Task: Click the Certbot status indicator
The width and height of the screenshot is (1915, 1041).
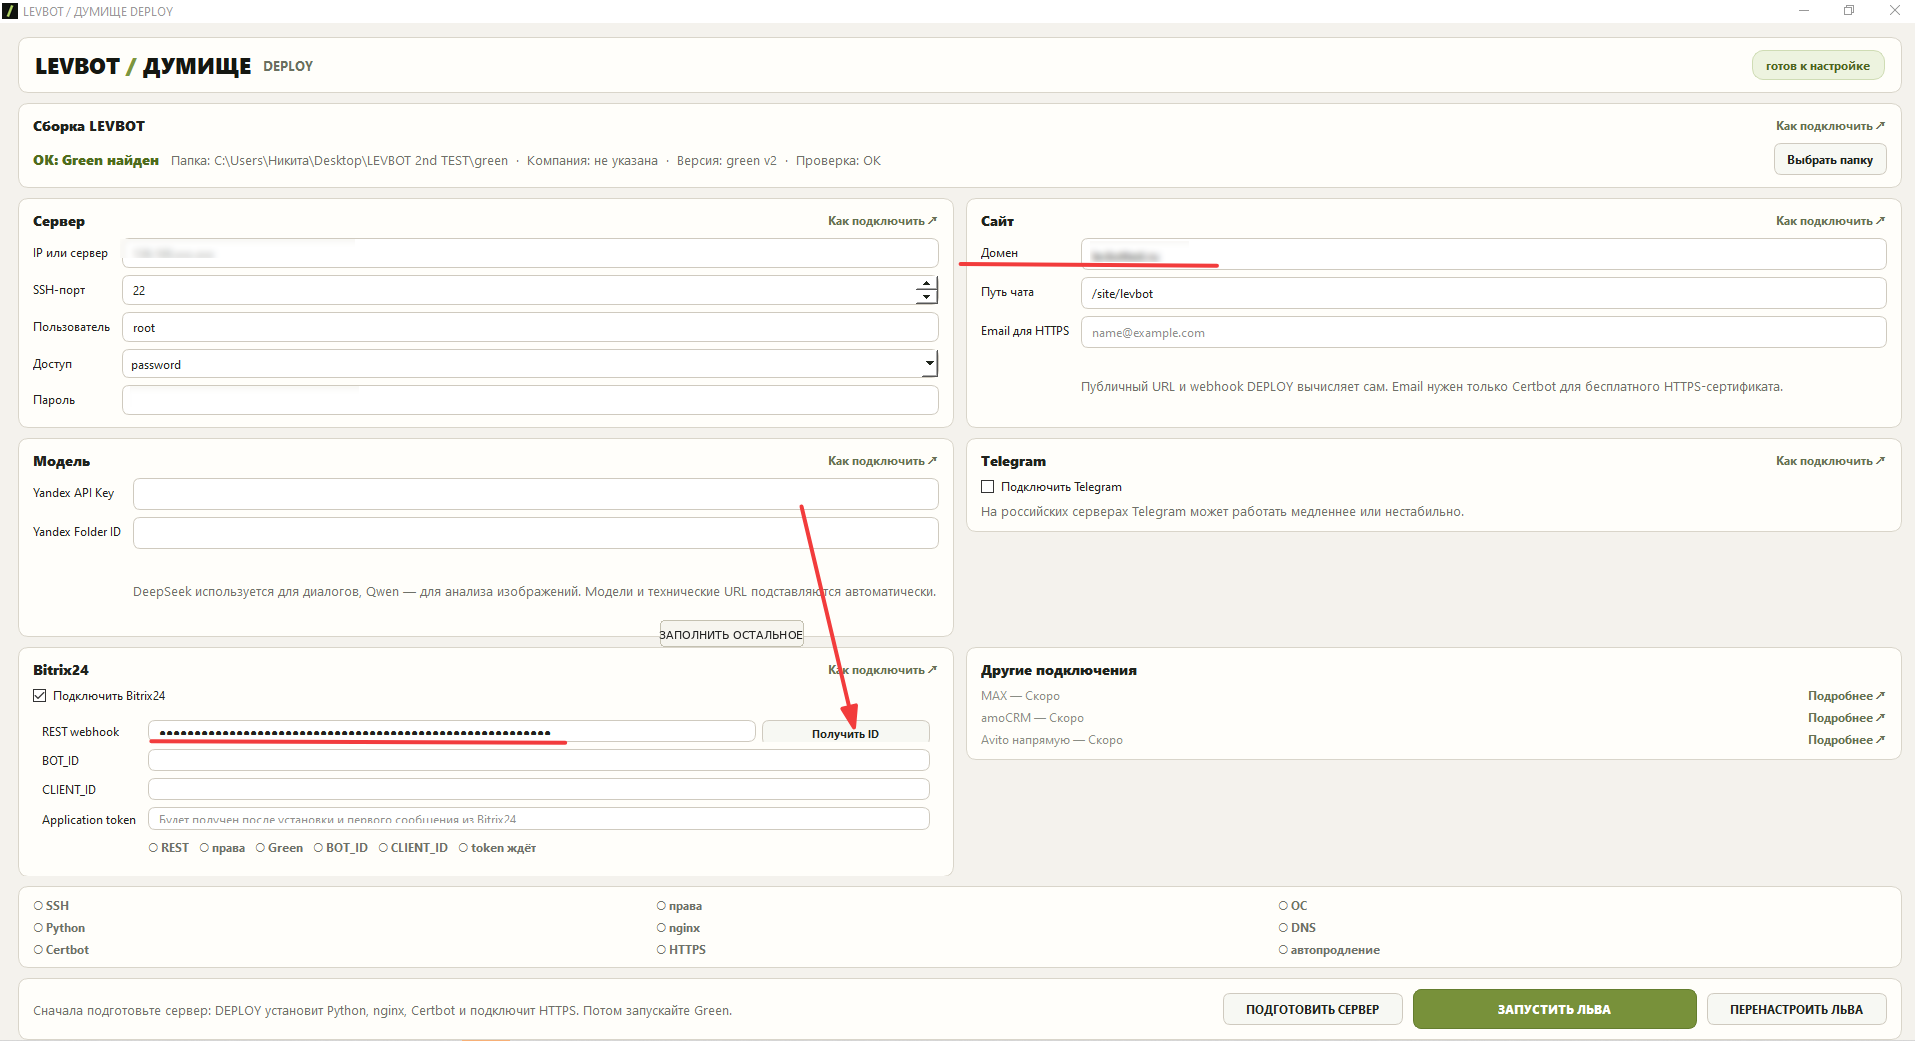Action: (62, 950)
